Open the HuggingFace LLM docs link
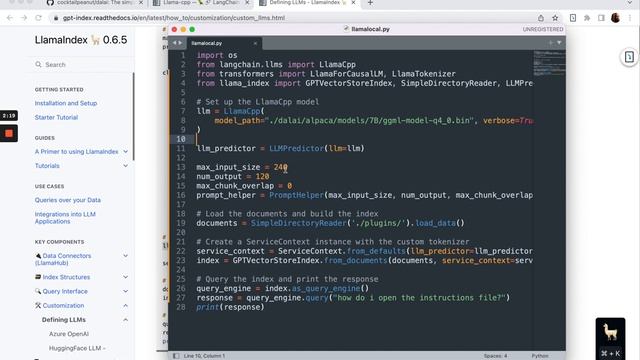 pos(77,348)
